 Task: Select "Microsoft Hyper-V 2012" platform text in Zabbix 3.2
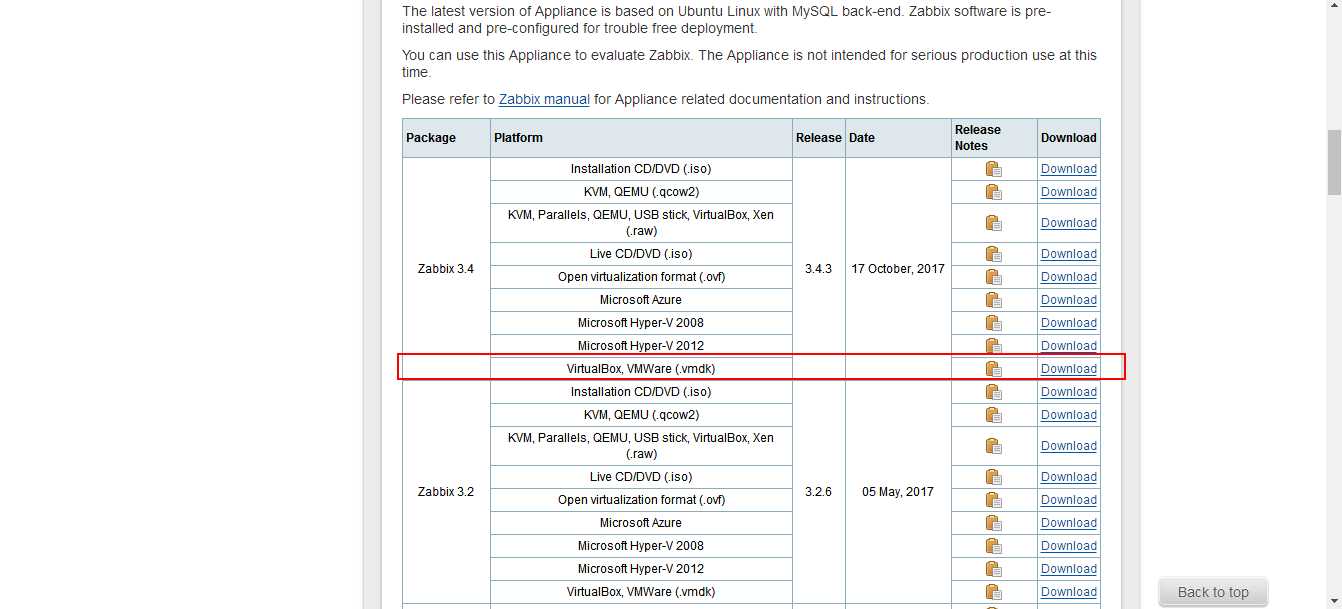coord(641,569)
